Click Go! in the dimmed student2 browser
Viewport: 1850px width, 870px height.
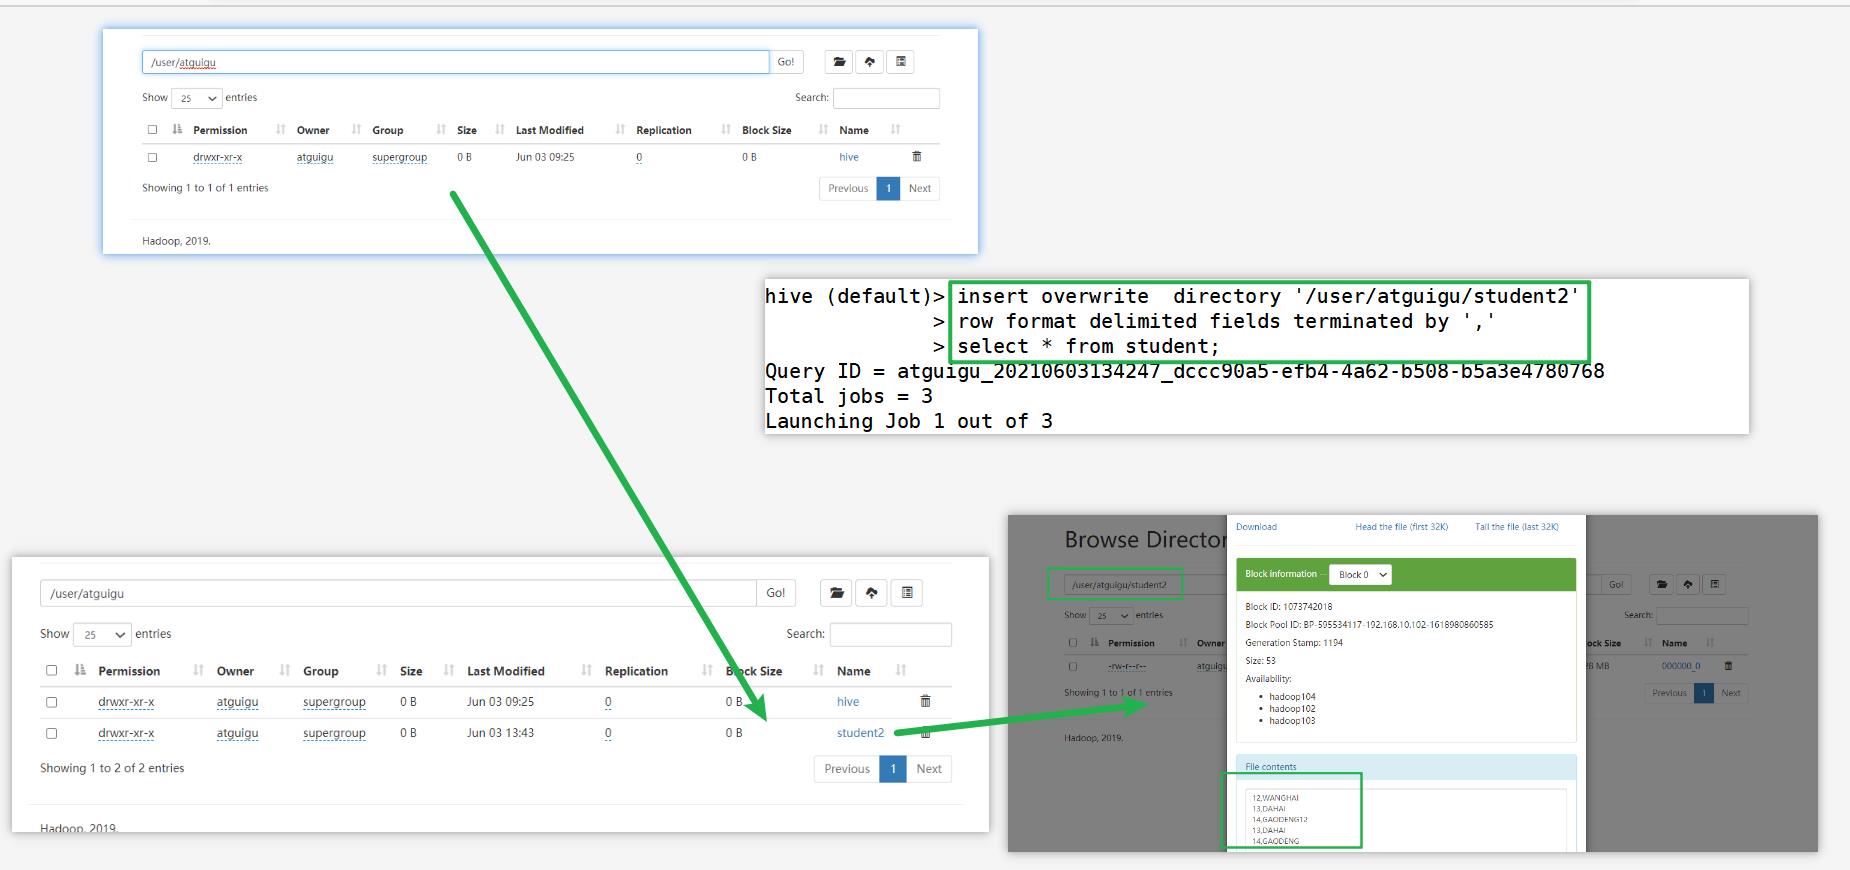[x=1616, y=584]
